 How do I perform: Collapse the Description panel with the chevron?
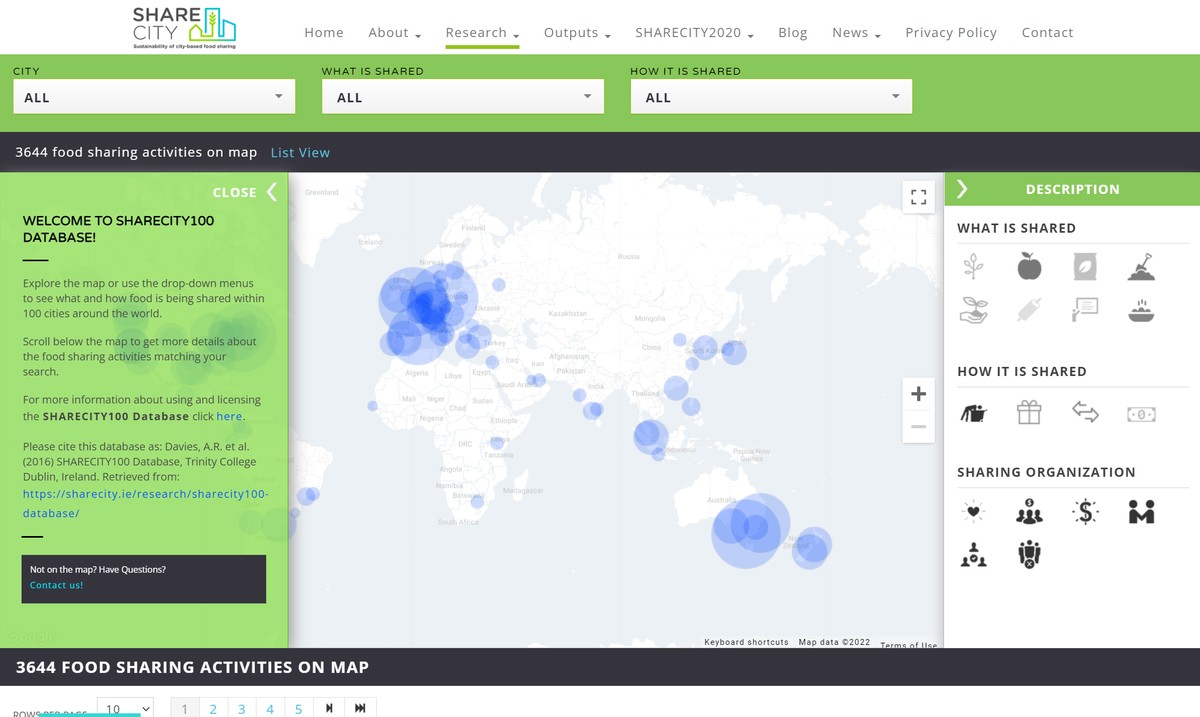point(962,189)
